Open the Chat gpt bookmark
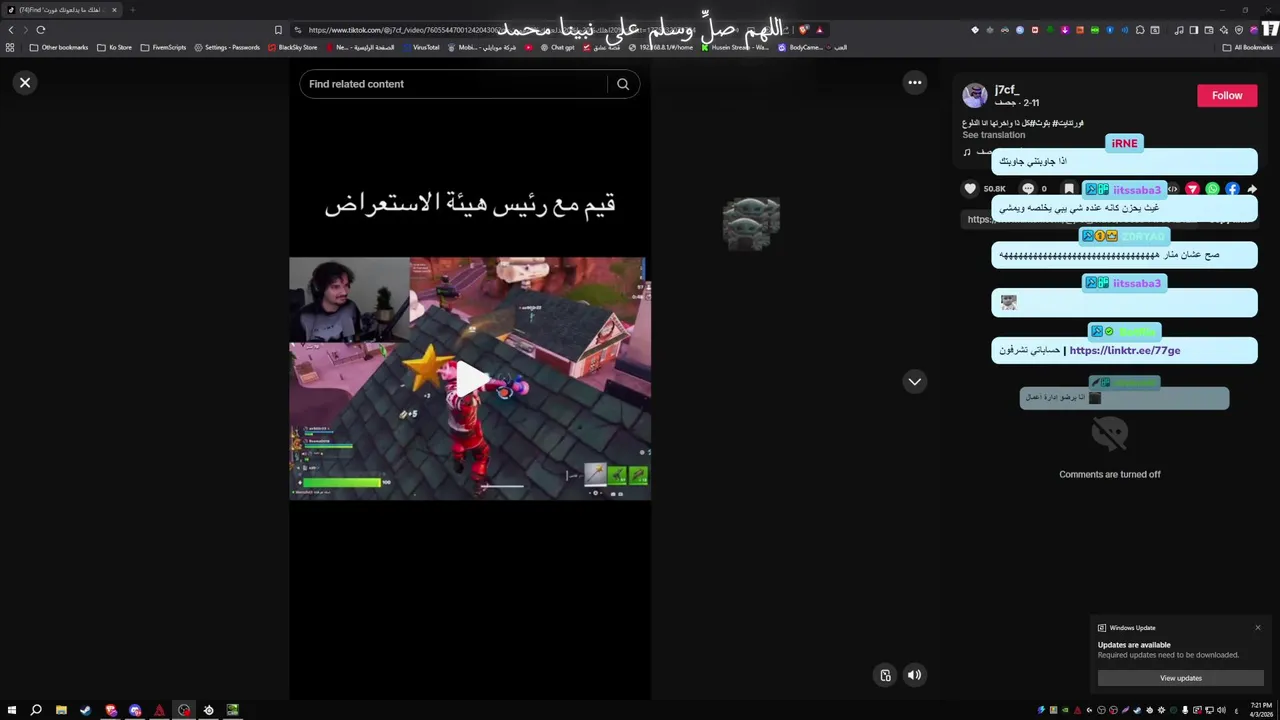1280x720 pixels. coord(557,47)
